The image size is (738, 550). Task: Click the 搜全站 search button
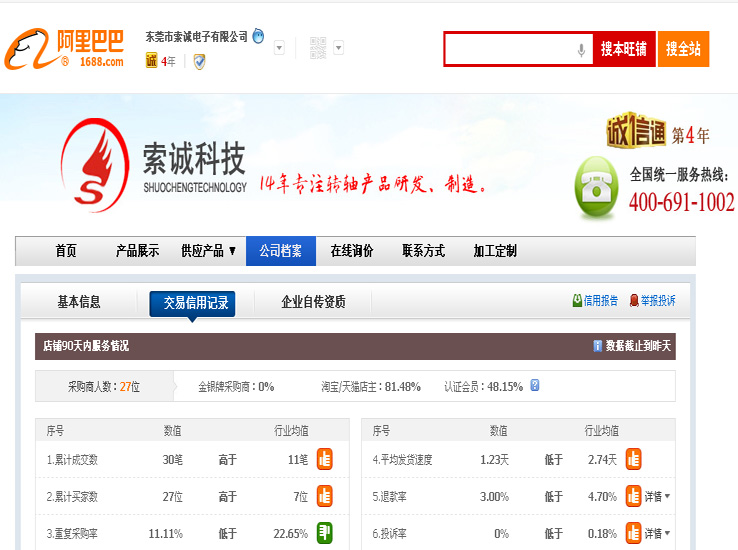pyautogui.click(x=683, y=49)
